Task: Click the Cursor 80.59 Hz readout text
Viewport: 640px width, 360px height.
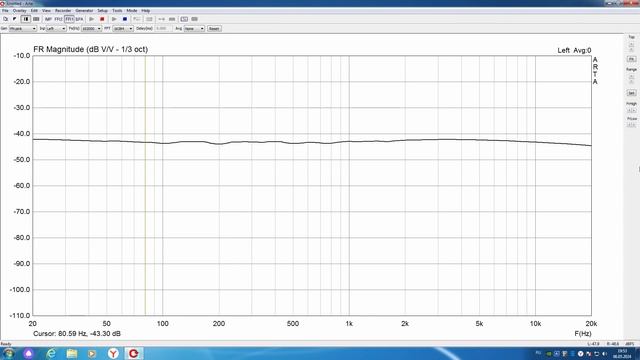Action: pos(77,333)
